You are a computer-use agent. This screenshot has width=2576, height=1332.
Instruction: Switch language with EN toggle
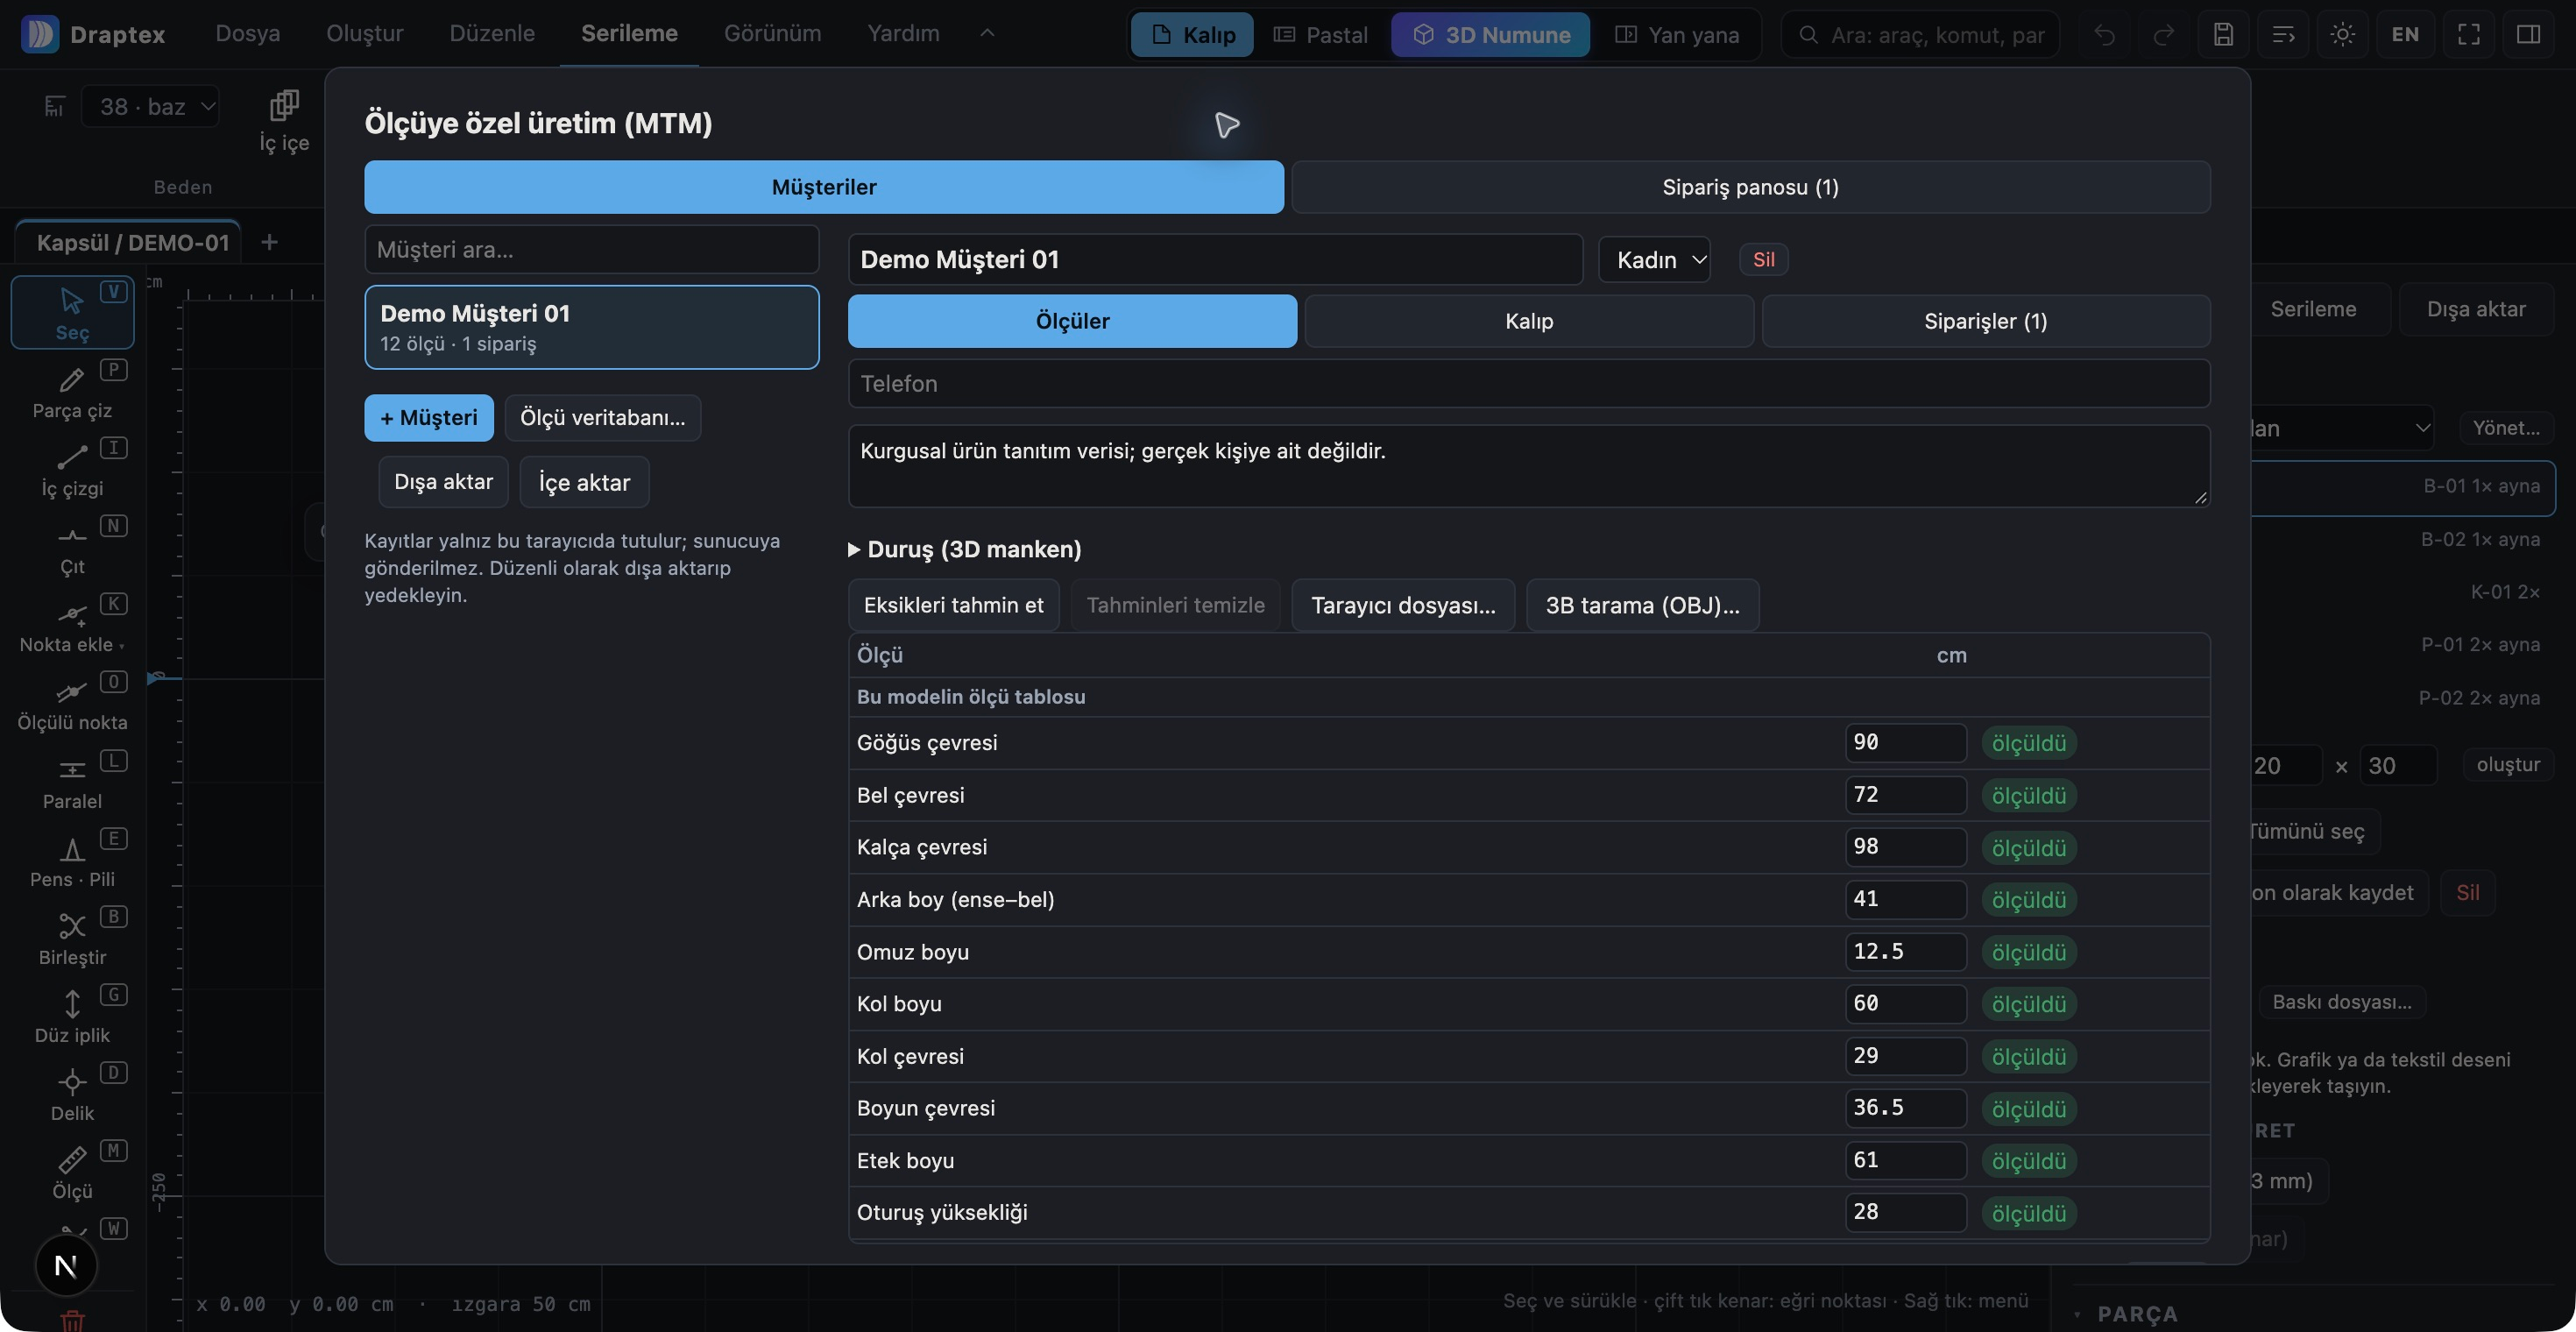click(x=2405, y=35)
